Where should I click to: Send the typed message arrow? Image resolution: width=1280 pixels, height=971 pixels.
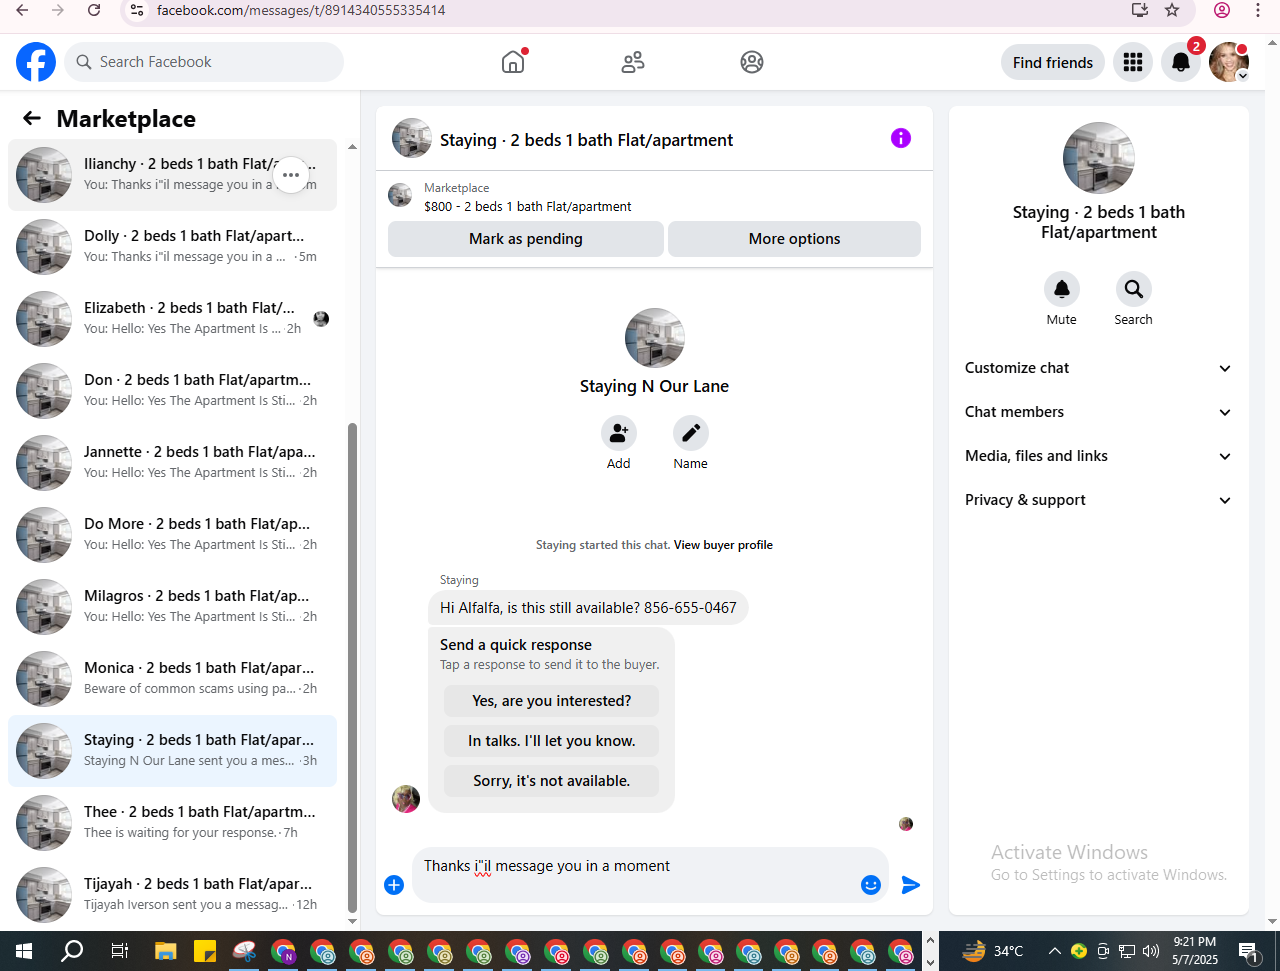911,885
